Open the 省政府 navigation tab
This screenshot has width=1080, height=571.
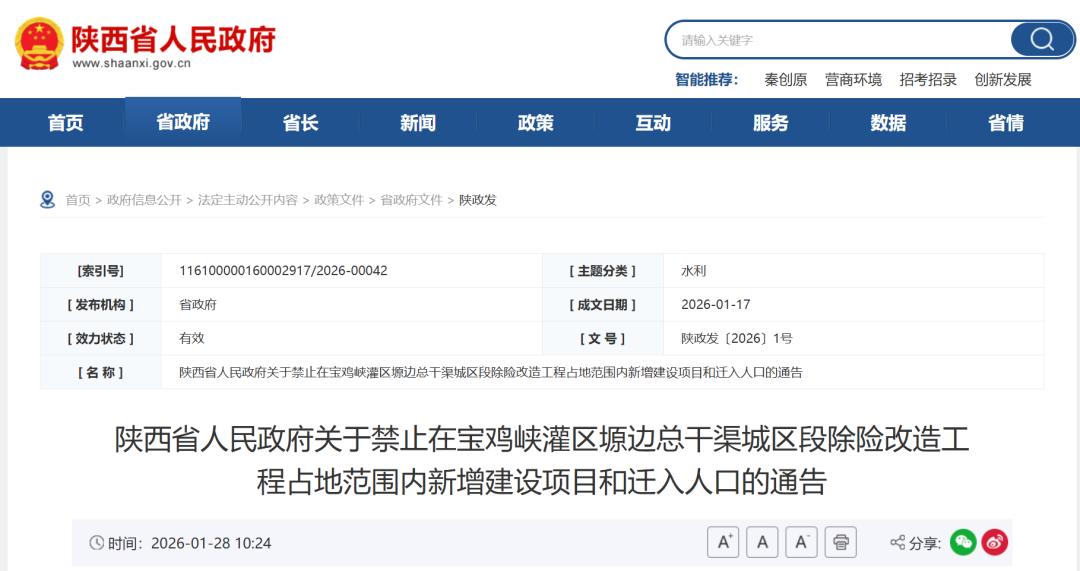pyautogui.click(x=183, y=122)
